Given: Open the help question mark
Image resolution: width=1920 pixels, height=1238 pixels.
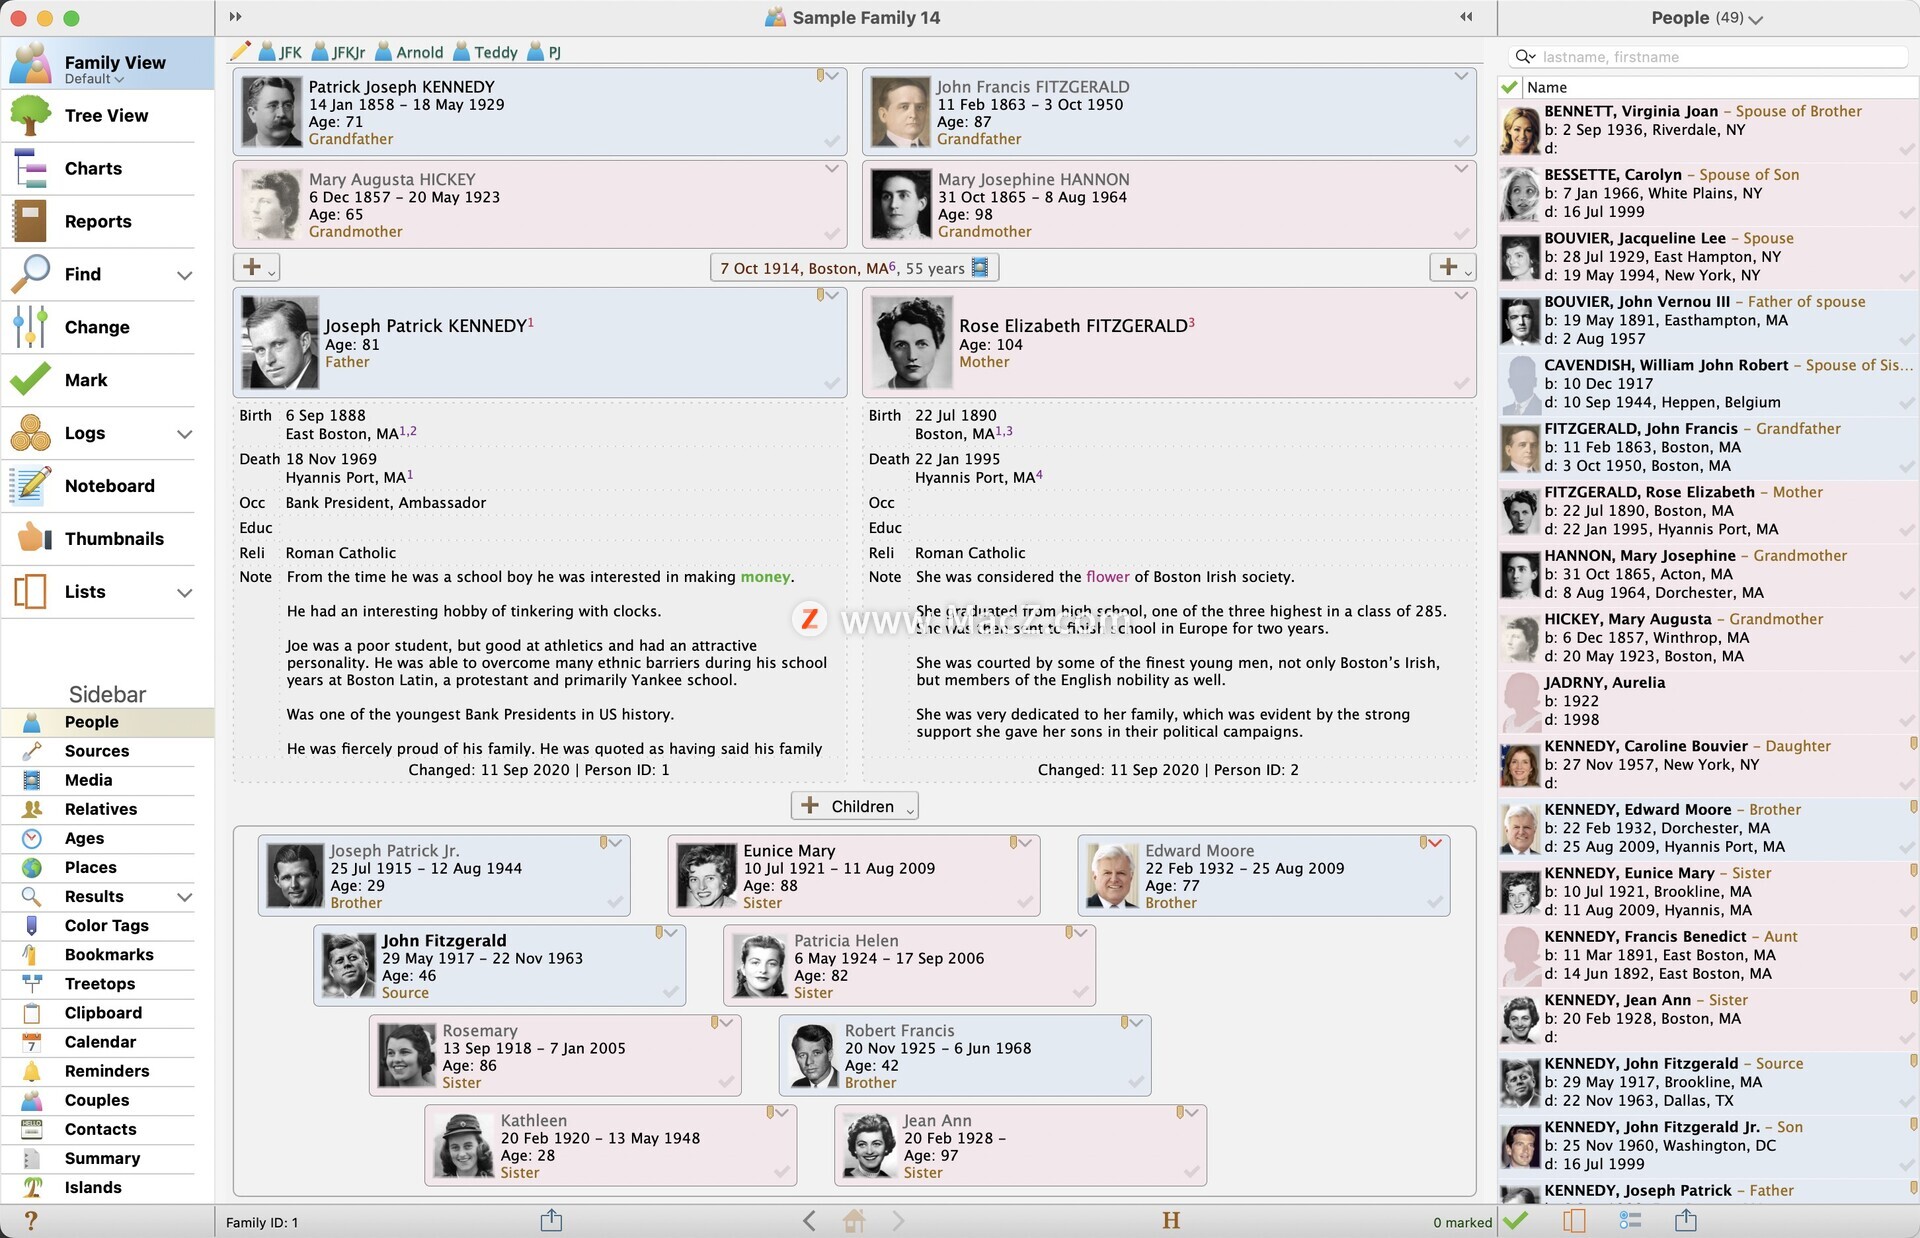Looking at the screenshot, I should (x=31, y=1221).
